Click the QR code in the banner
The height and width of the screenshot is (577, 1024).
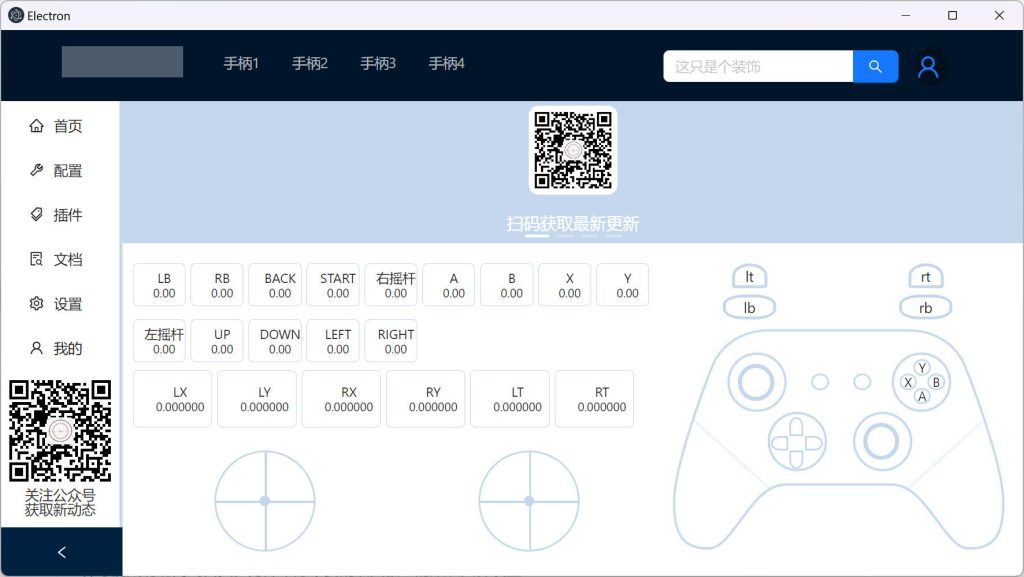pos(573,150)
